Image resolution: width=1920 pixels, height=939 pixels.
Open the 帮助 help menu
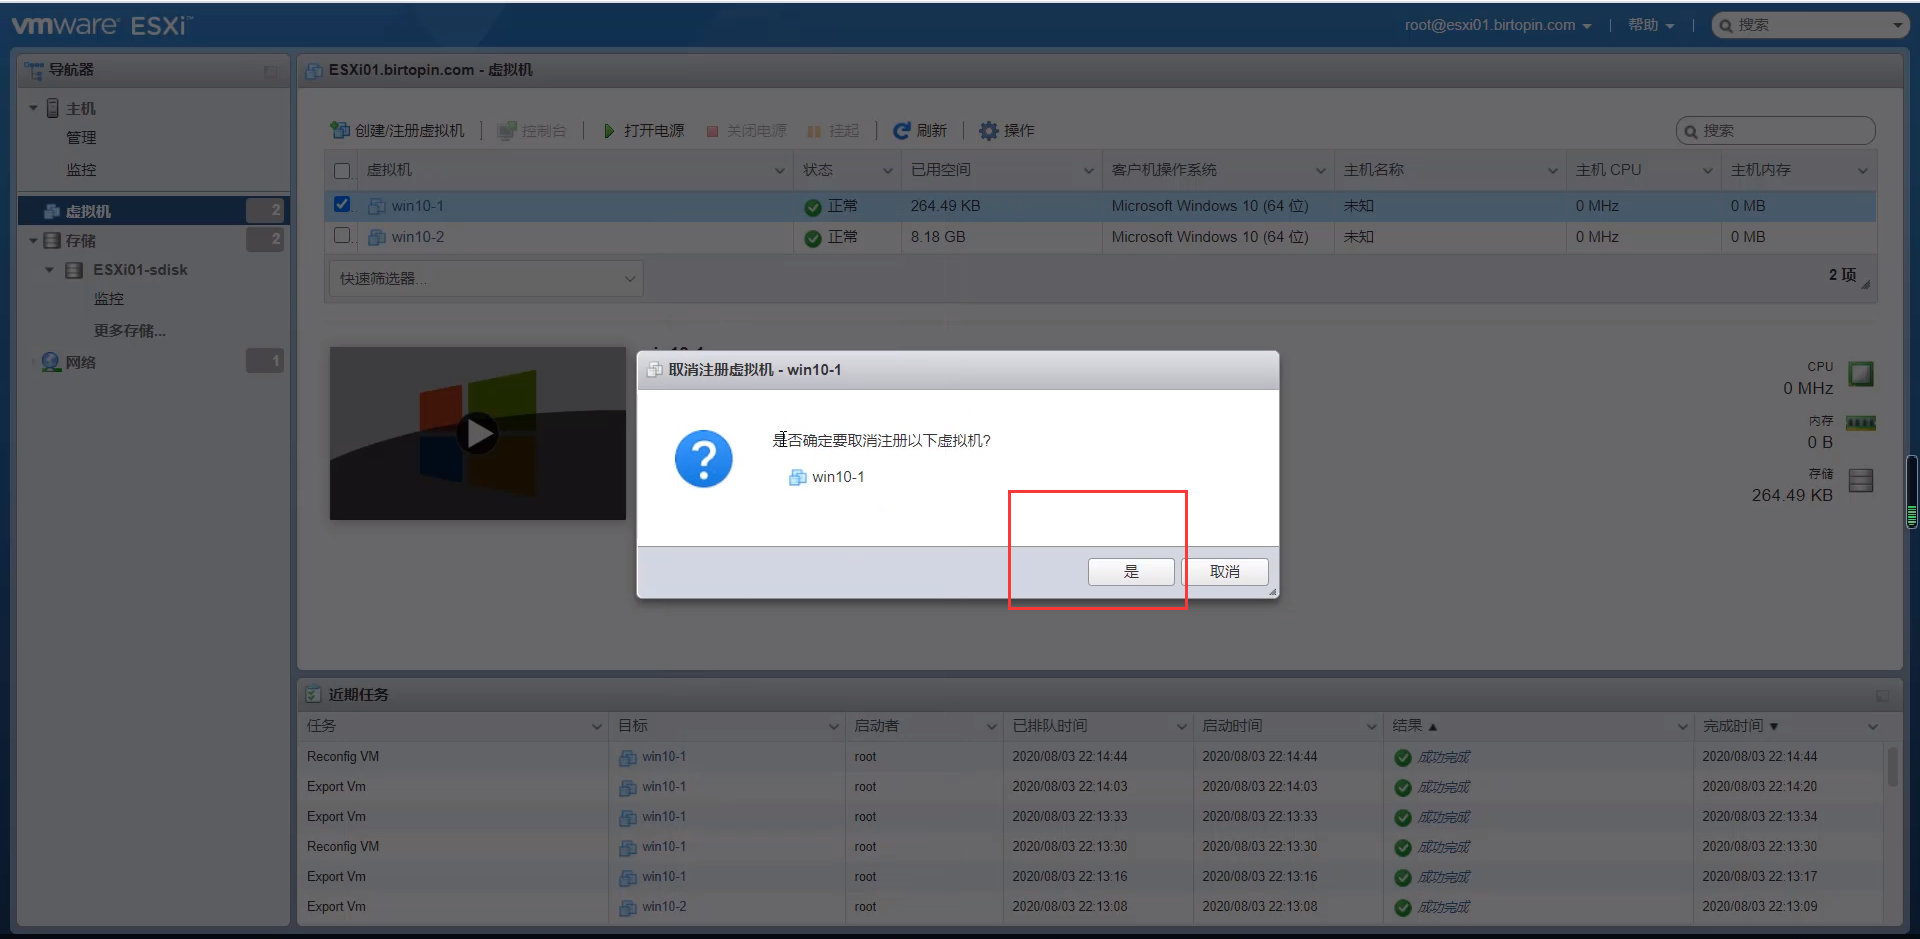(1651, 25)
